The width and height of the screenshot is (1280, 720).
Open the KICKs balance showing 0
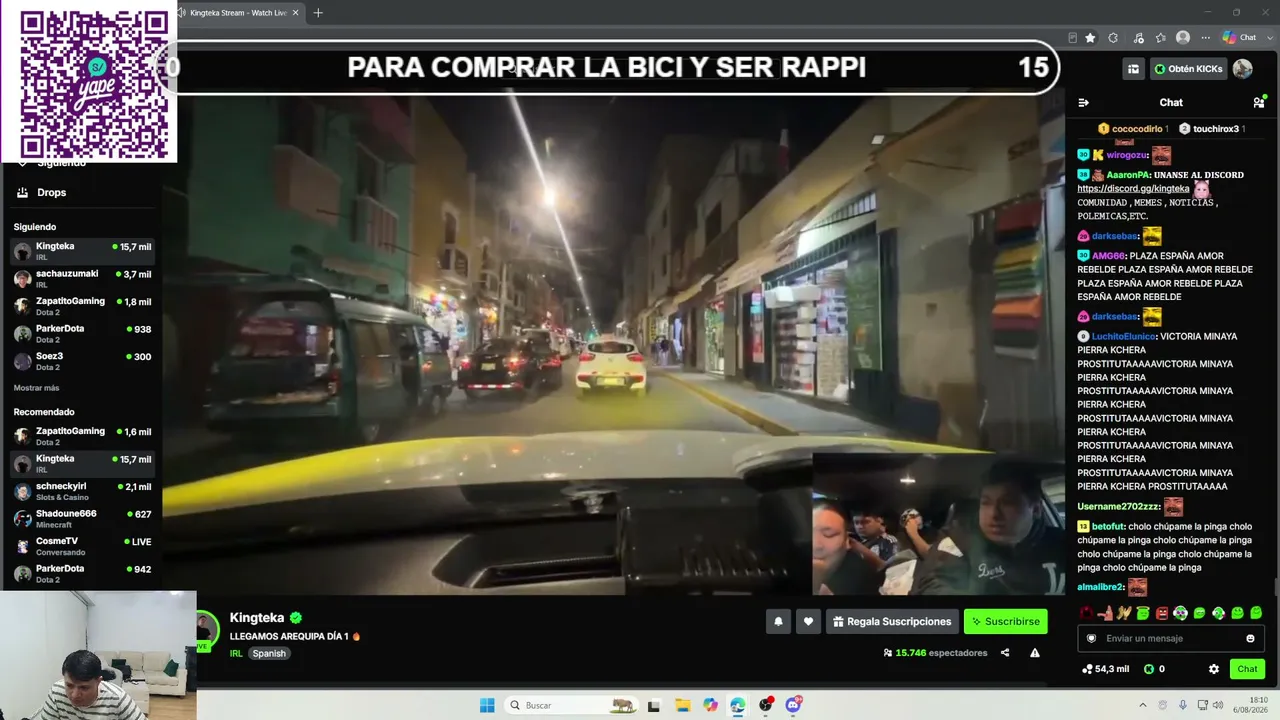point(1155,669)
